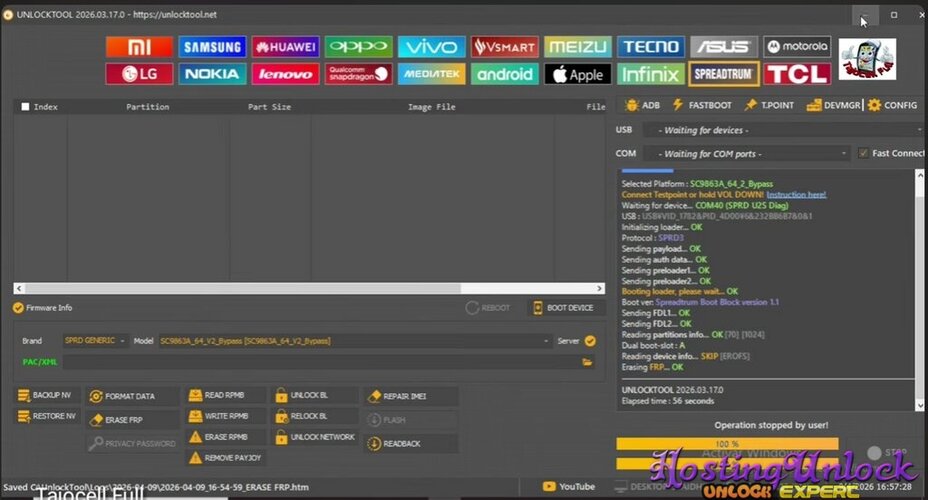Screen dimensions: 928x500
Task: Open the CONFIG settings tab
Action: 892,105
